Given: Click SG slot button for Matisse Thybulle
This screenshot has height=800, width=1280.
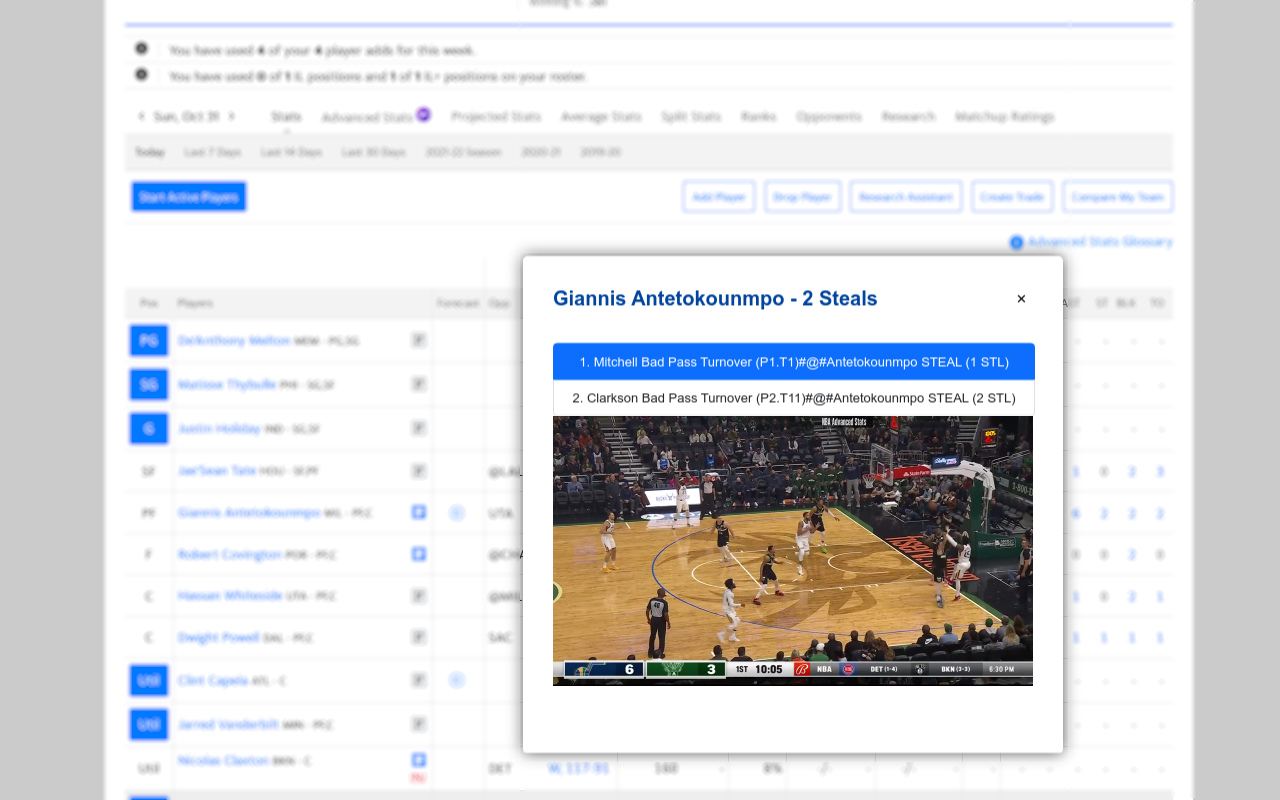Looking at the screenshot, I should pos(149,384).
